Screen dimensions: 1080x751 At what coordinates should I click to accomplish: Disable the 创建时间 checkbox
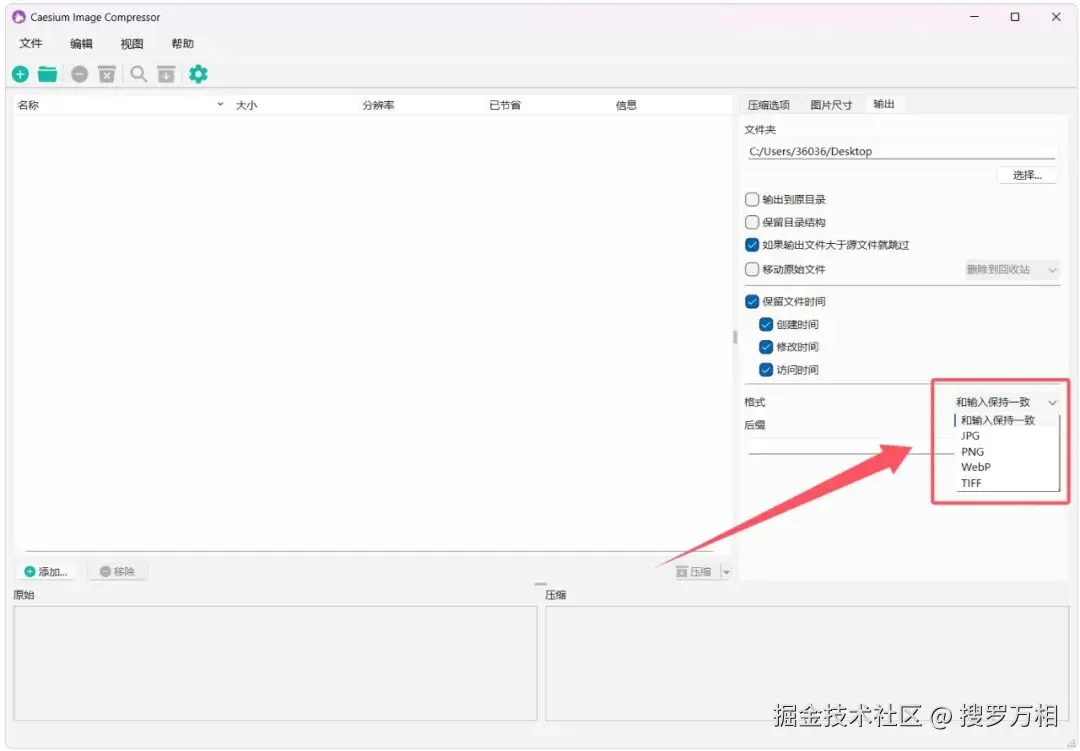[x=765, y=324]
